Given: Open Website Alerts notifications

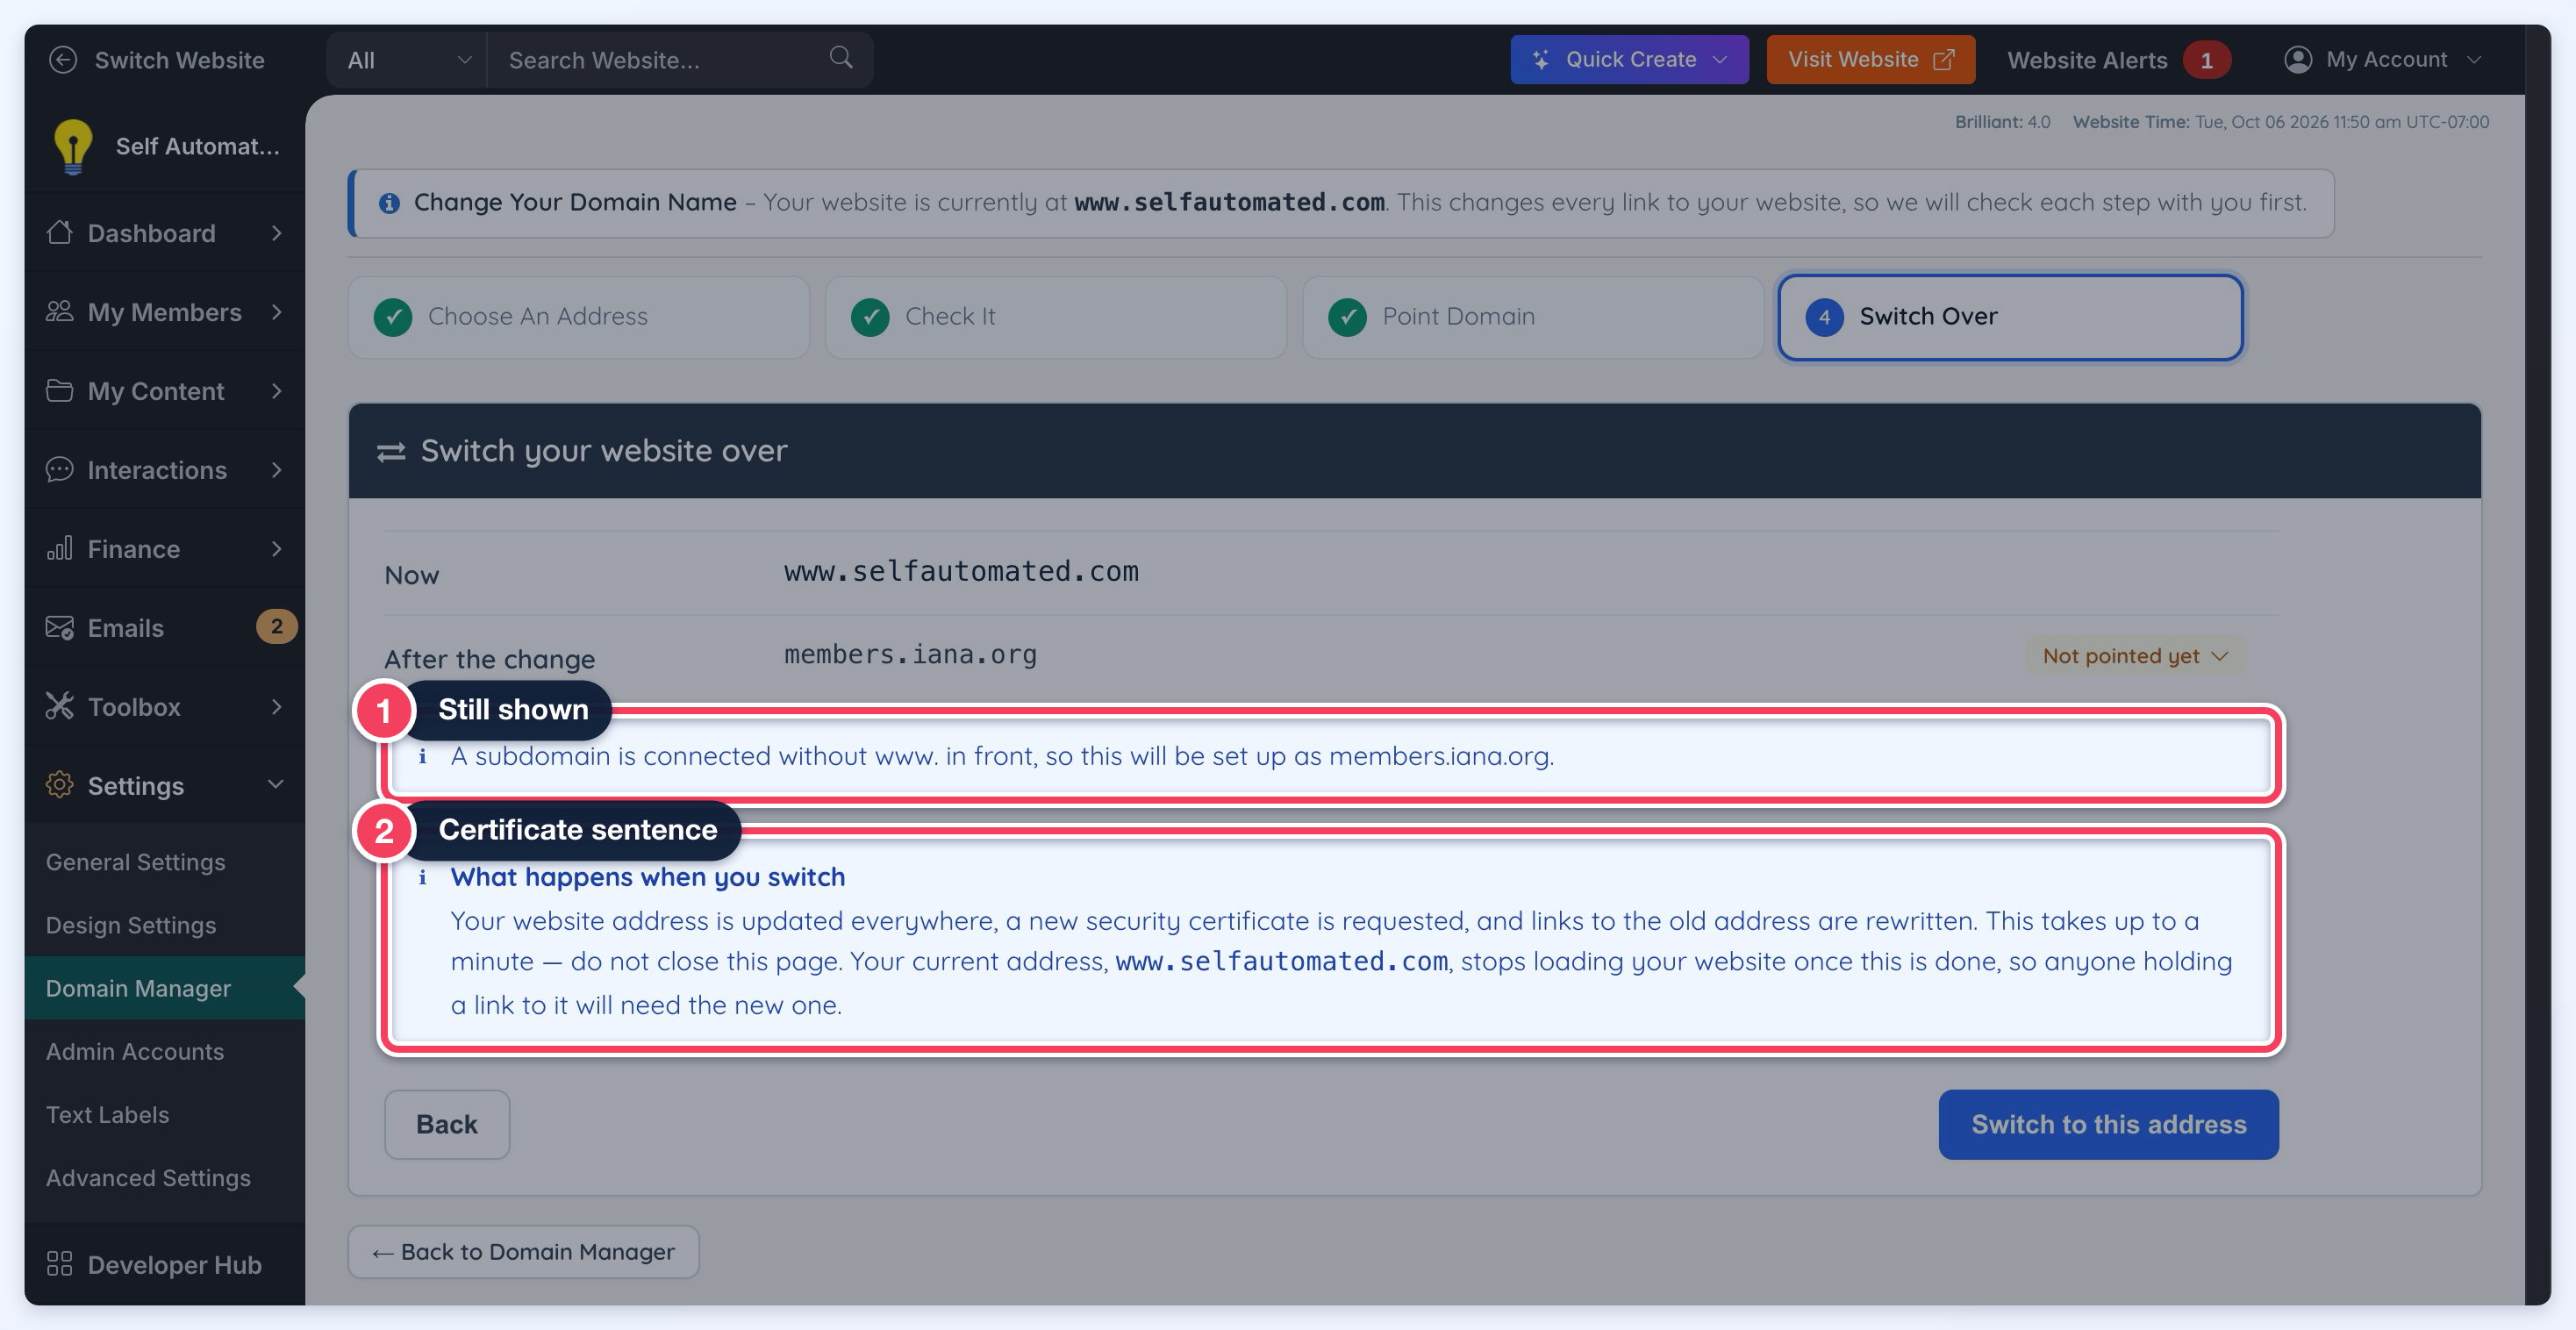Looking at the screenshot, I should tap(2118, 60).
